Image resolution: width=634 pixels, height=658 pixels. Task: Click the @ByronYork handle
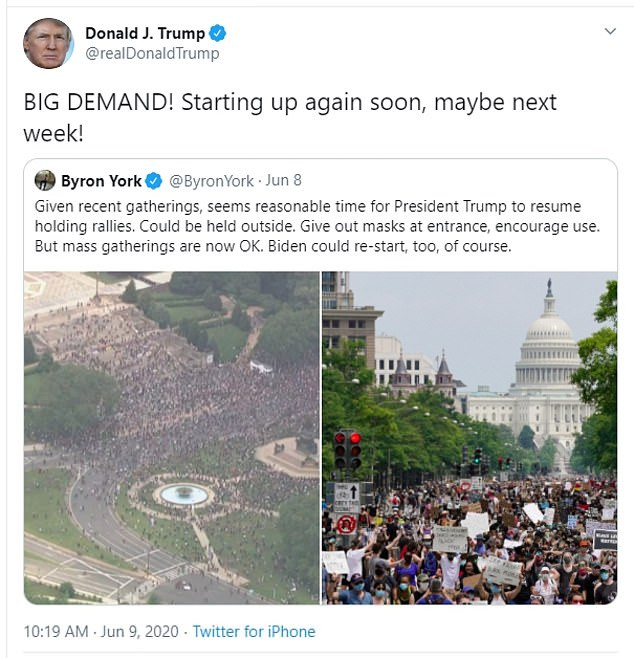(x=211, y=181)
